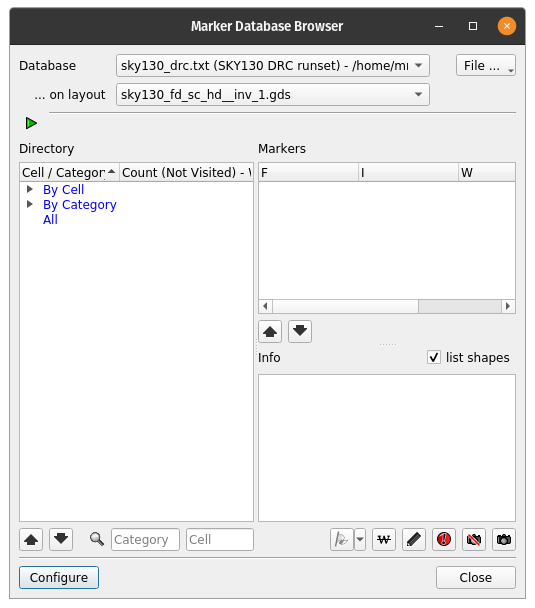The height and width of the screenshot is (608, 535).
Task: Click the add snapshot camera icon
Action: point(504,539)
